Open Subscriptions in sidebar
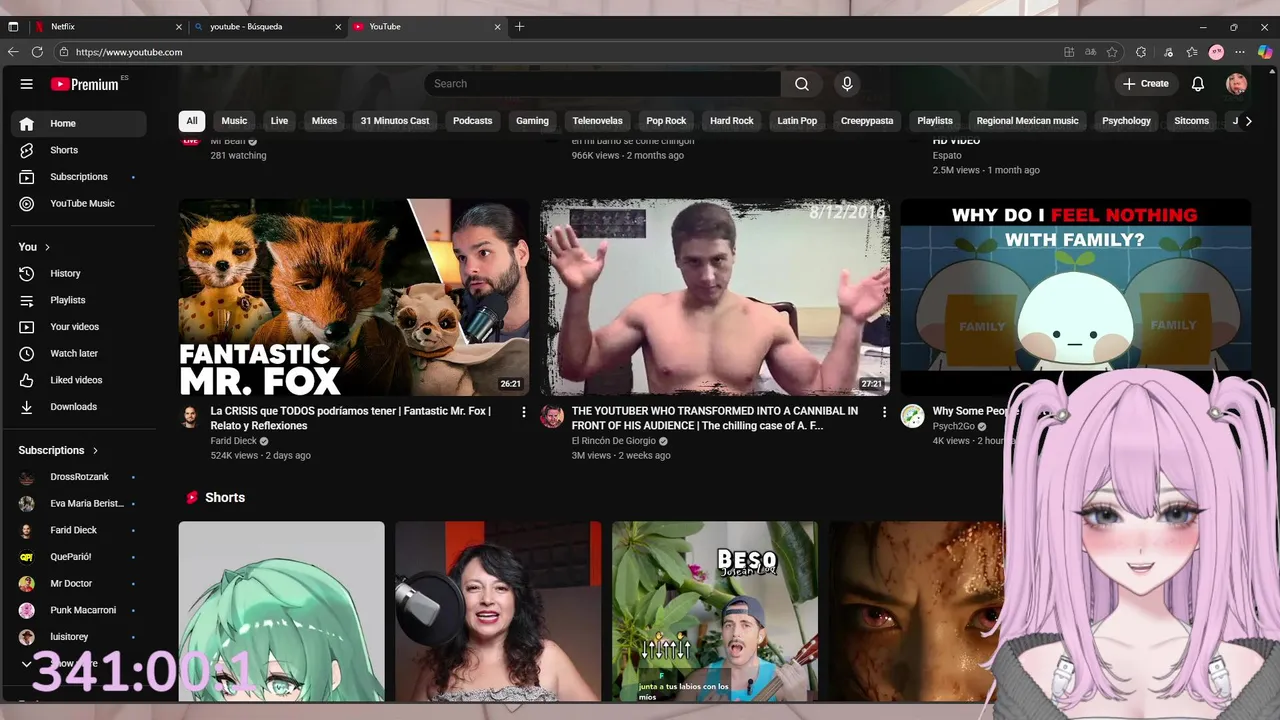Viewport: 1280px width, 720px height. [x=79, y=177]
